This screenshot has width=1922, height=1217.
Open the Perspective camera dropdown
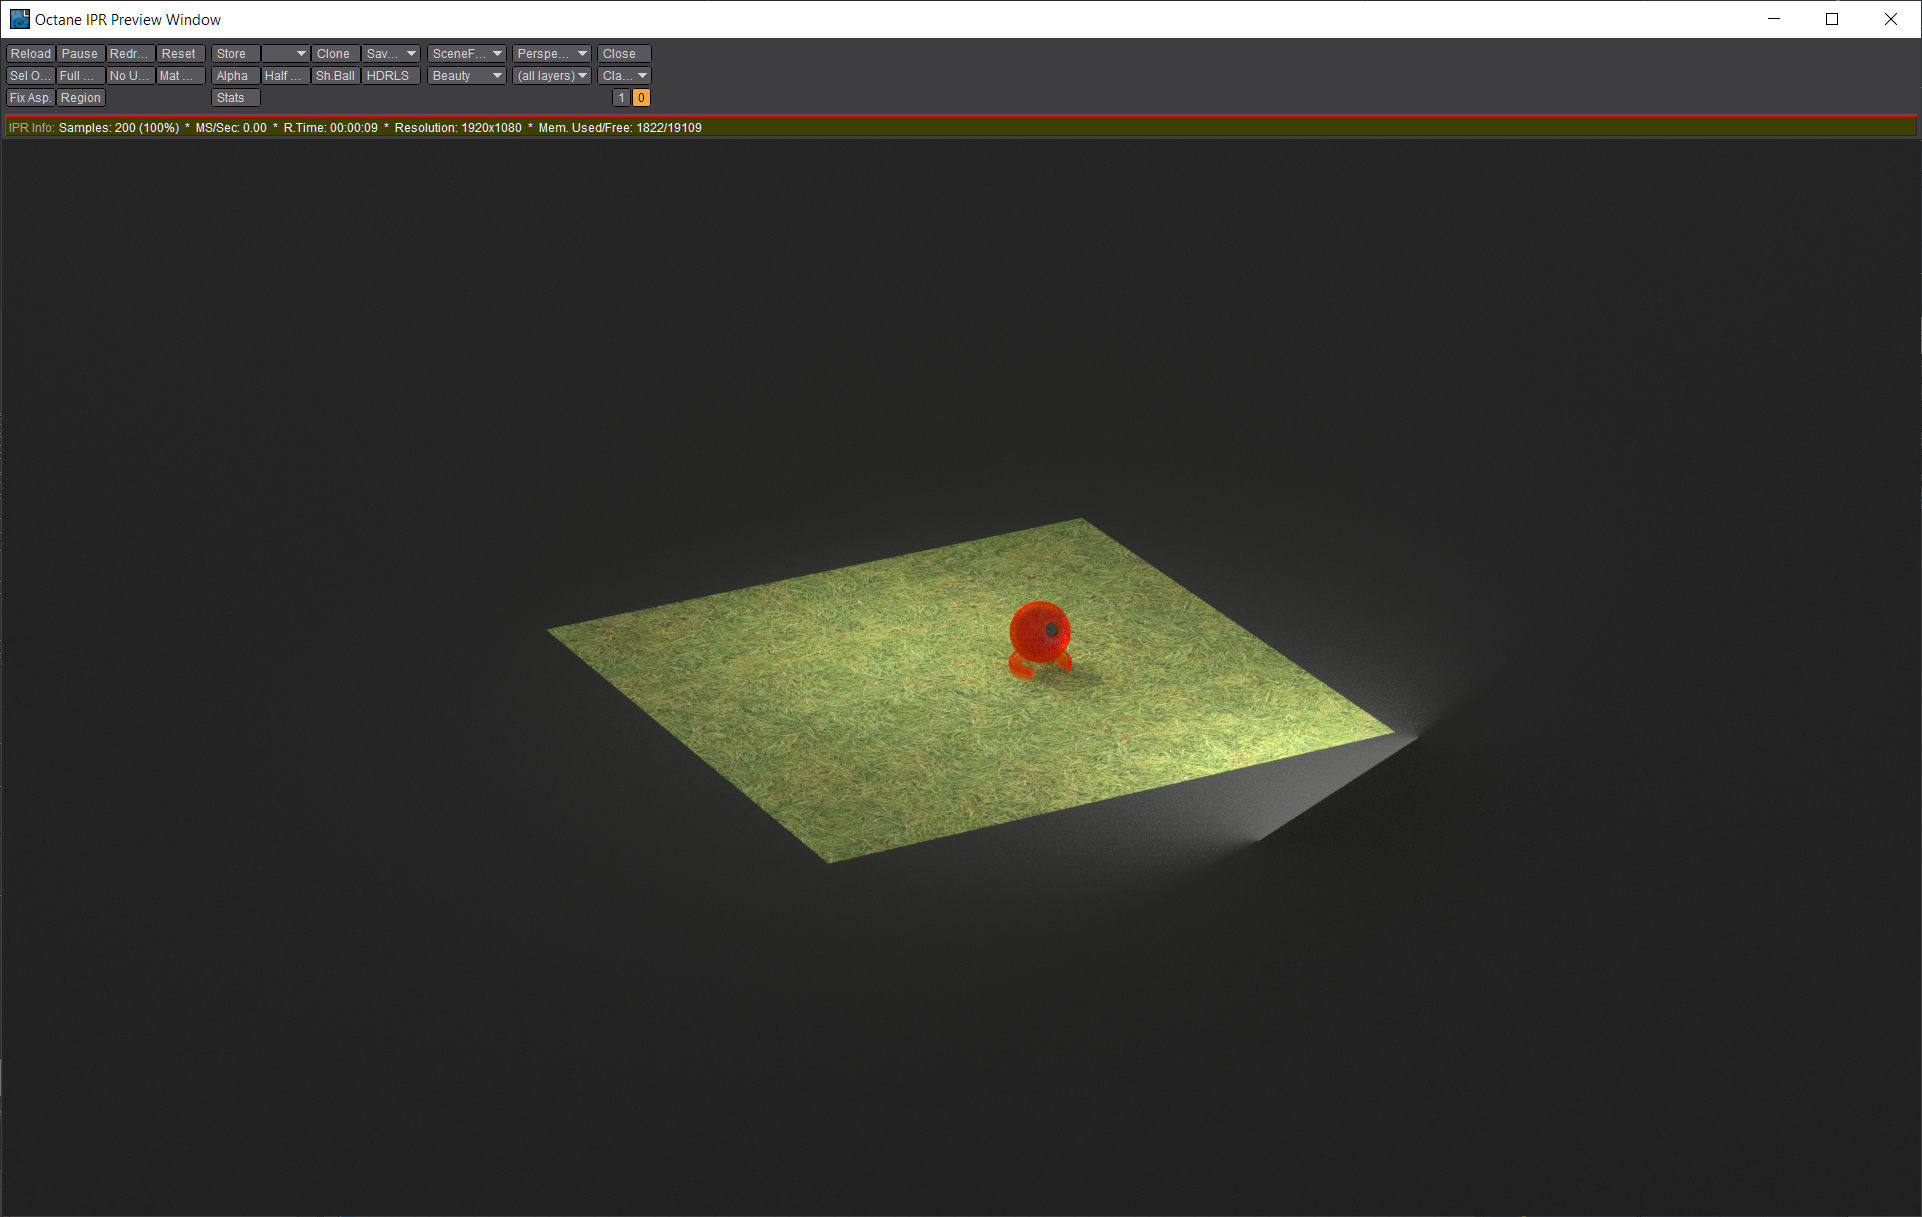(552, 54)
